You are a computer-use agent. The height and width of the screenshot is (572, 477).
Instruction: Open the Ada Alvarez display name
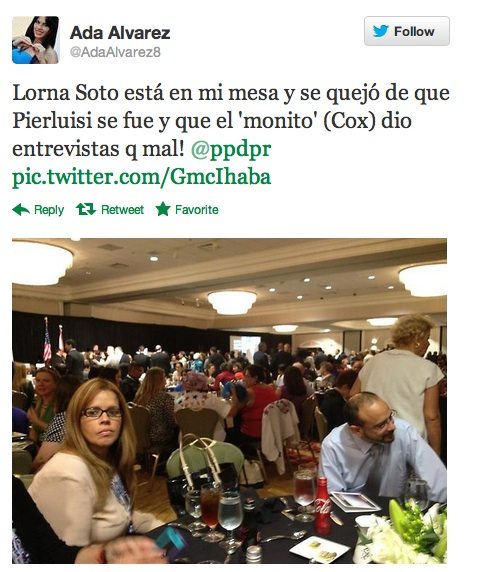pyautogui.click(x=120, y=33)
